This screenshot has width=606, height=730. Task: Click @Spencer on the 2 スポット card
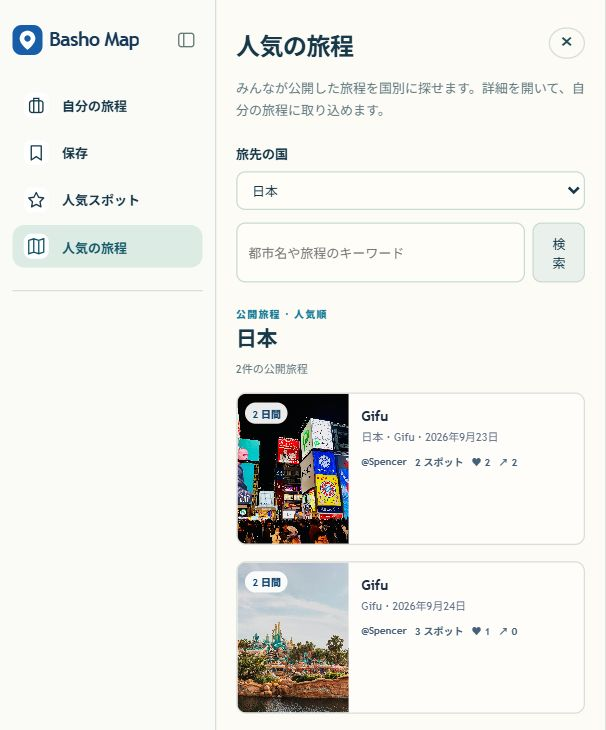tap(384, 462)
